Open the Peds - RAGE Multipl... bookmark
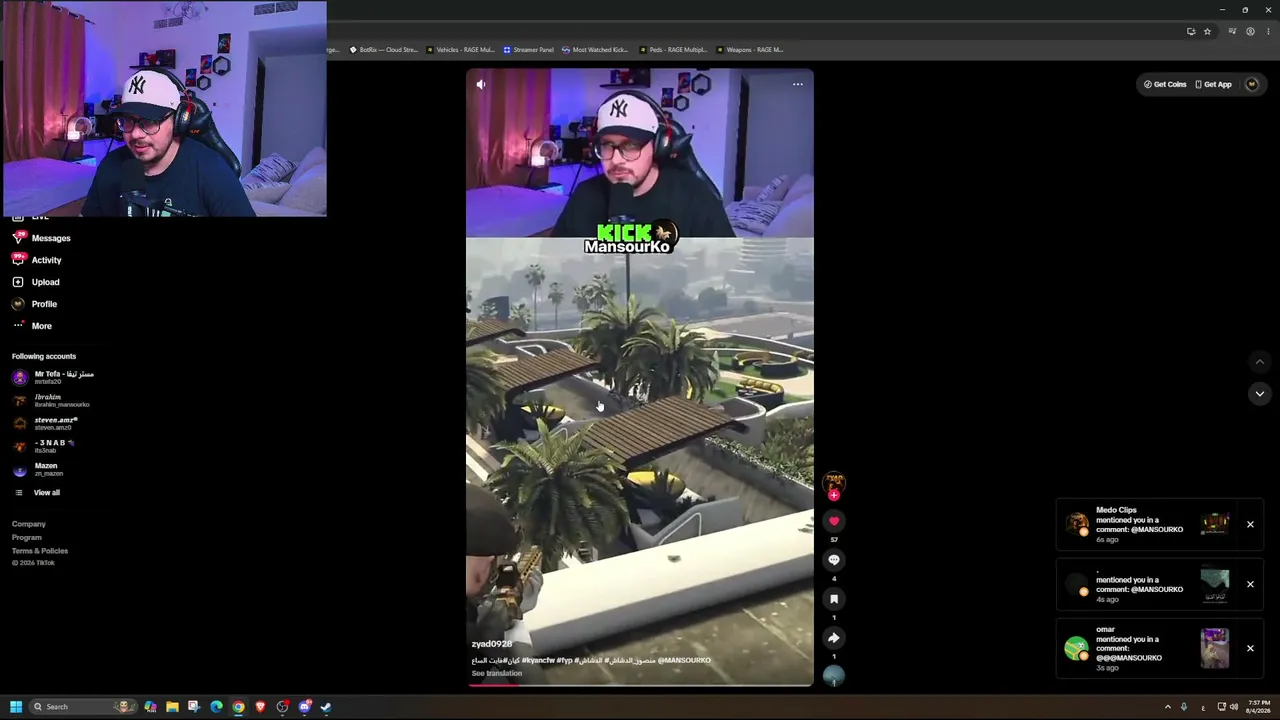The image size is (1280, 720). click(672, 49)
